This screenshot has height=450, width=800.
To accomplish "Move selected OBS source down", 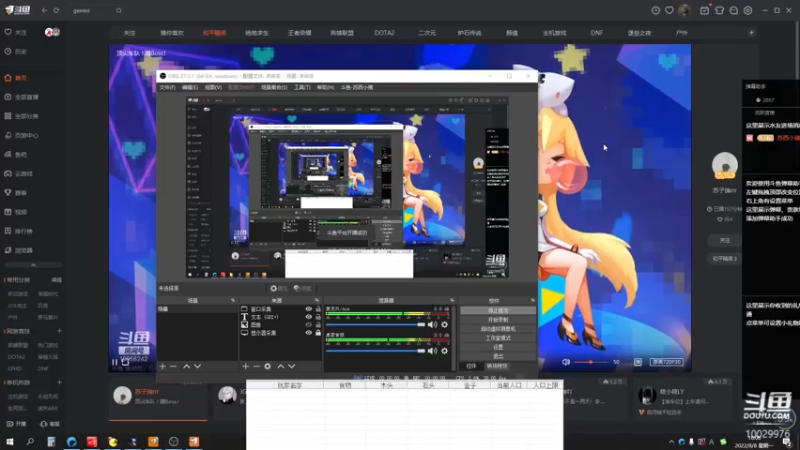I will (292, 366).
